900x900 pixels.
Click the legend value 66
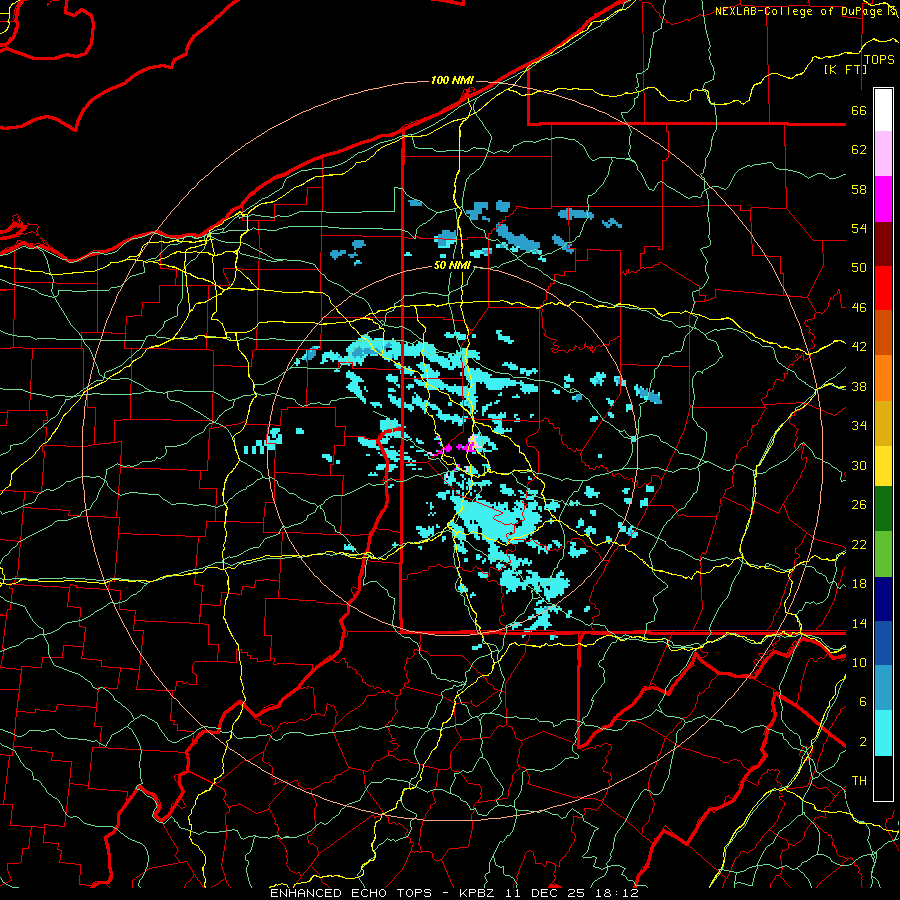(859, 110)
